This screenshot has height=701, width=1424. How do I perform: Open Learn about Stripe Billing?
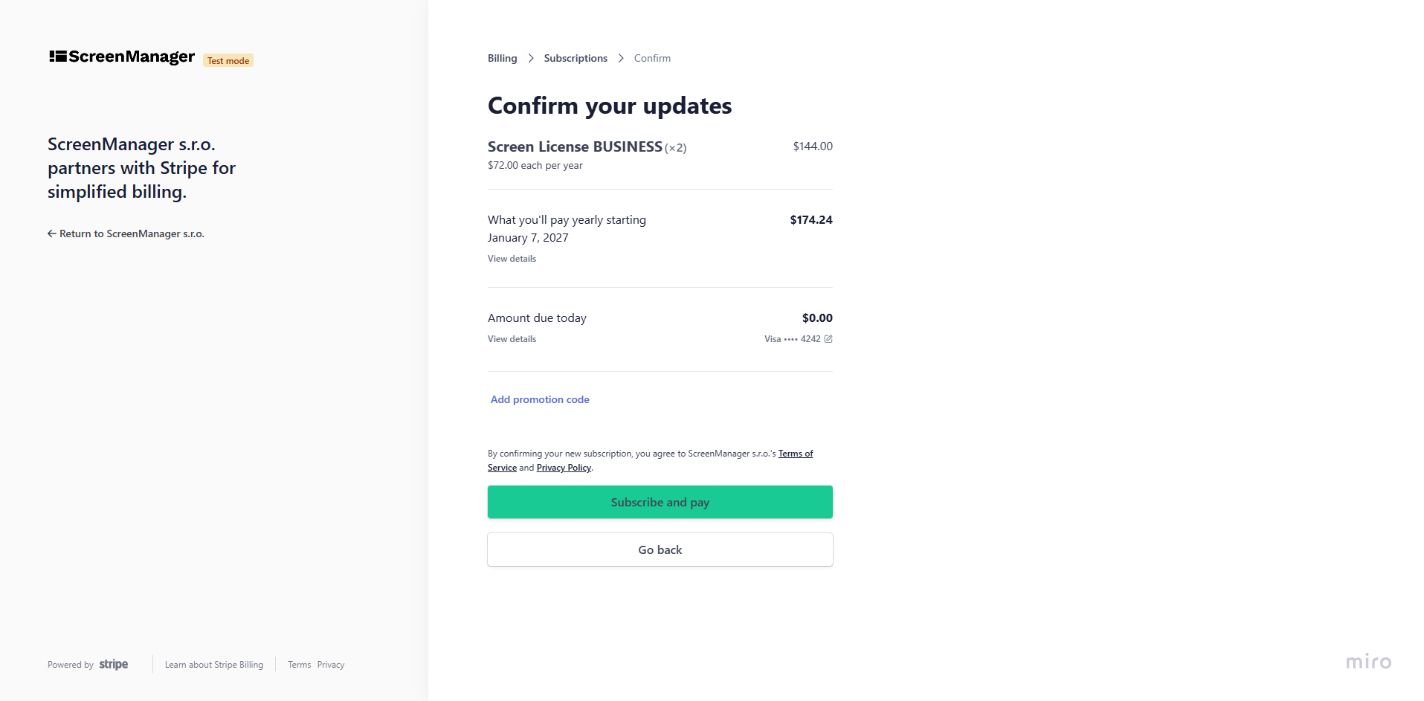pyautogui.click(x=214, y=664)
